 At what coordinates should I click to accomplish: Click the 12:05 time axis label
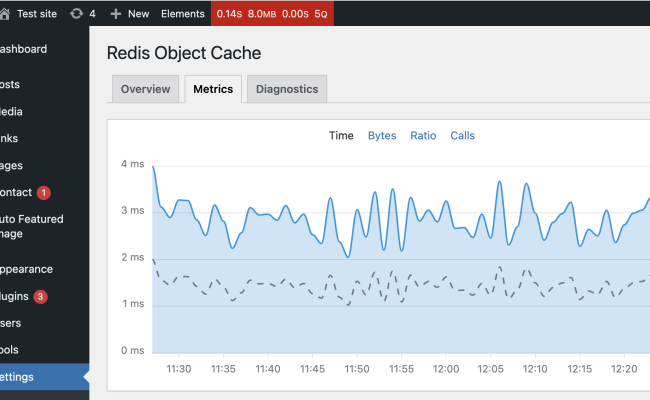(491, 369)
